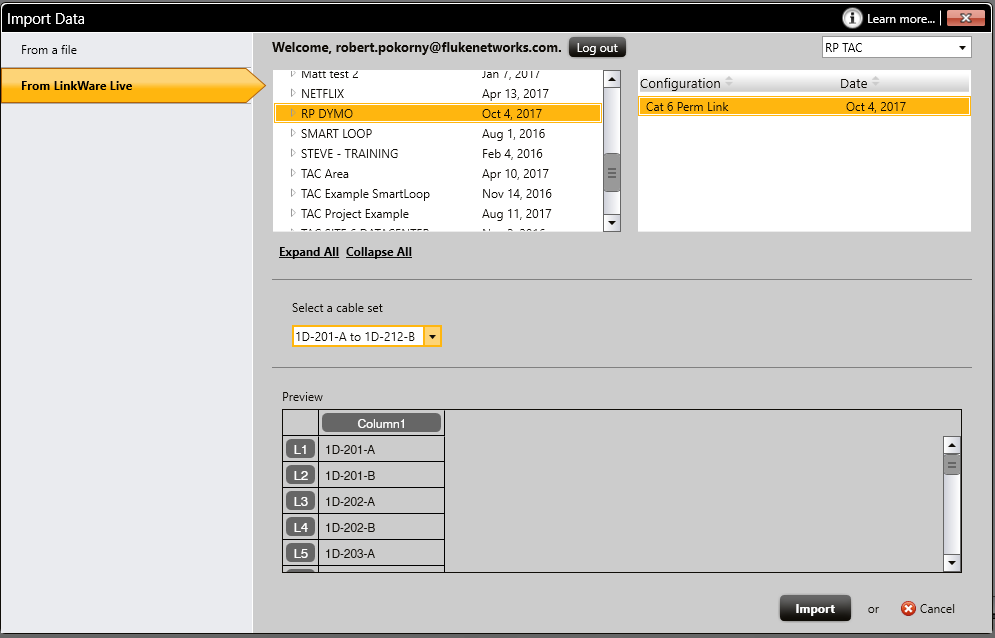Expand the TAC Area project node
The width and height of the screenshot is (995, 638).
click(293, 174)
